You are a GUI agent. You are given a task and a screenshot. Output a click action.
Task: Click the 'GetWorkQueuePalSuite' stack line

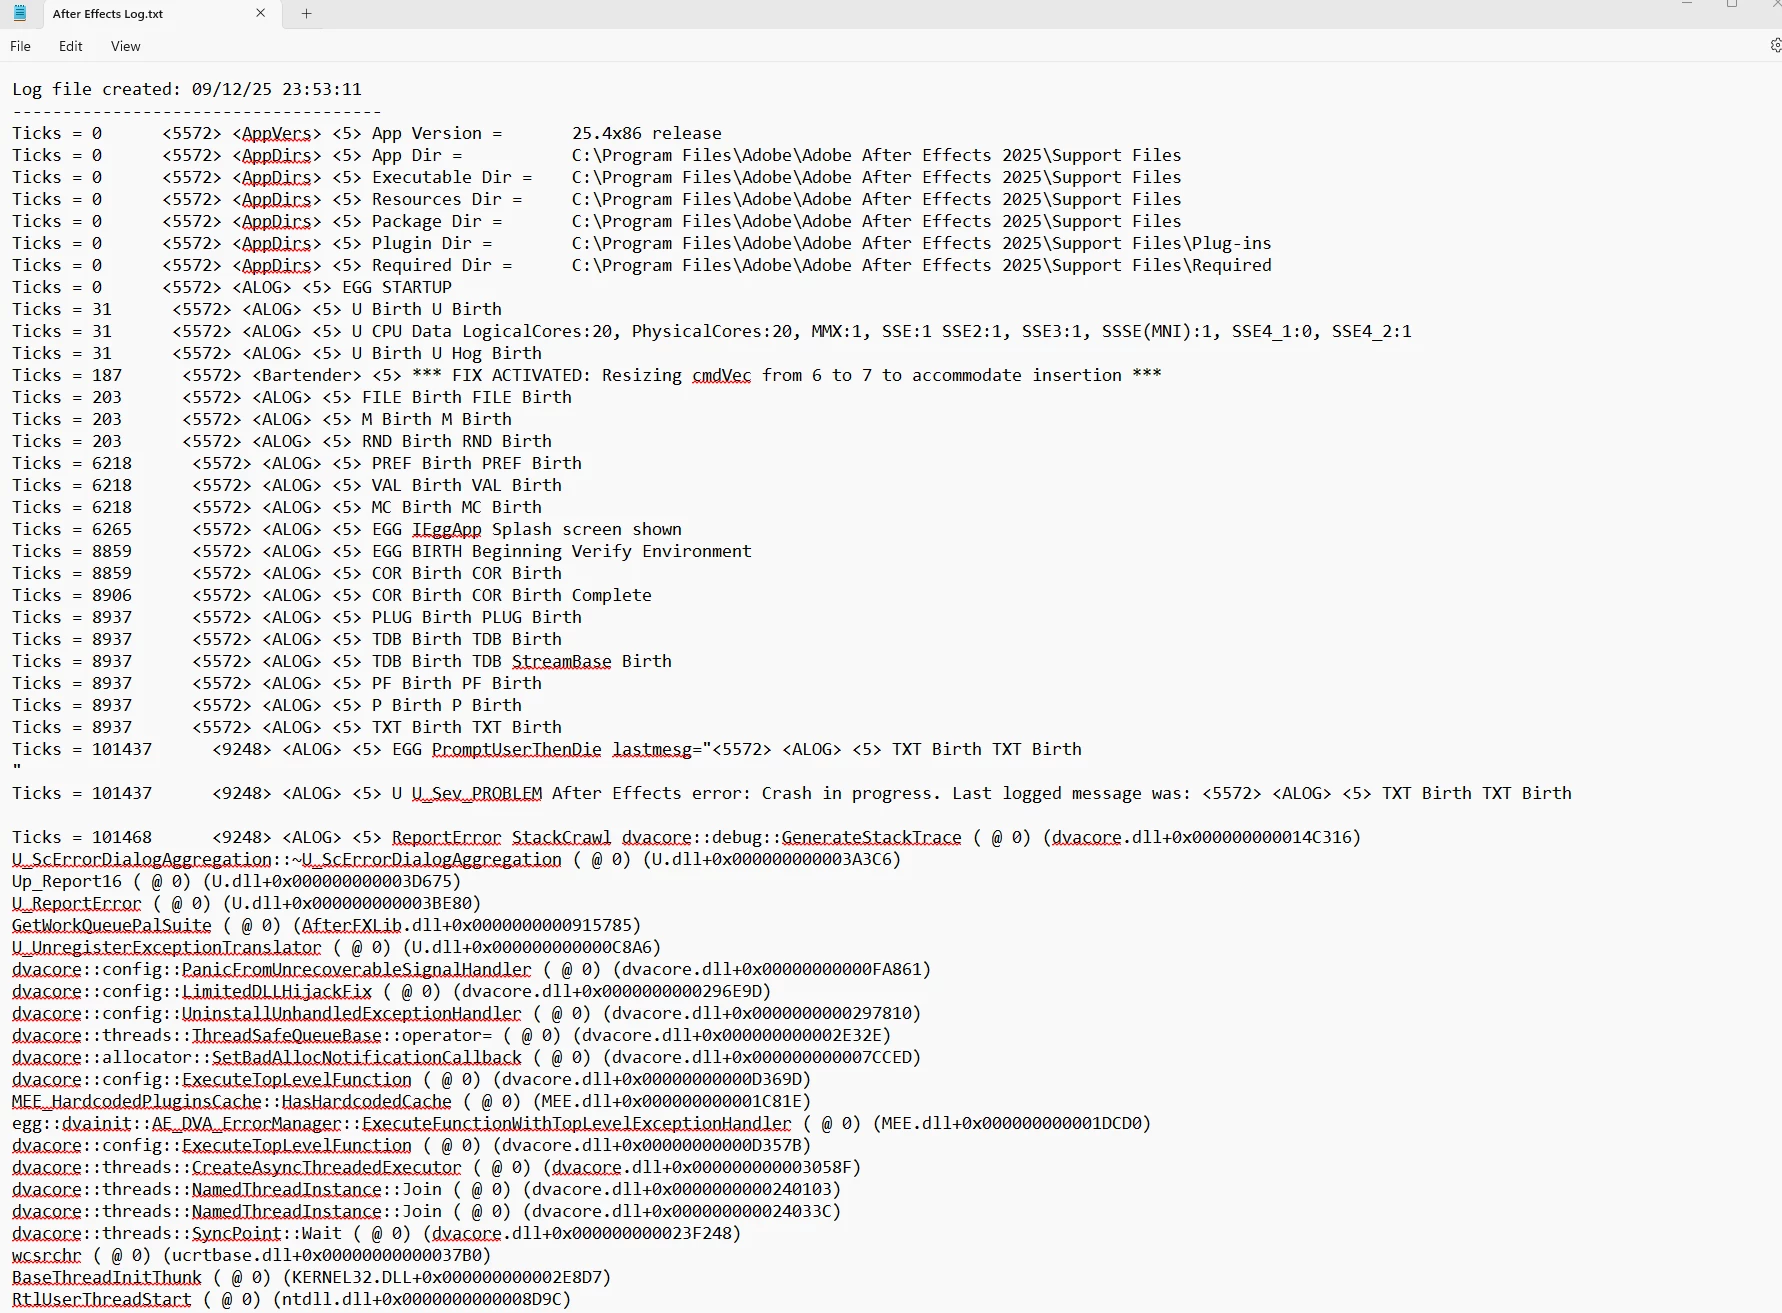[x=326, y=925]
